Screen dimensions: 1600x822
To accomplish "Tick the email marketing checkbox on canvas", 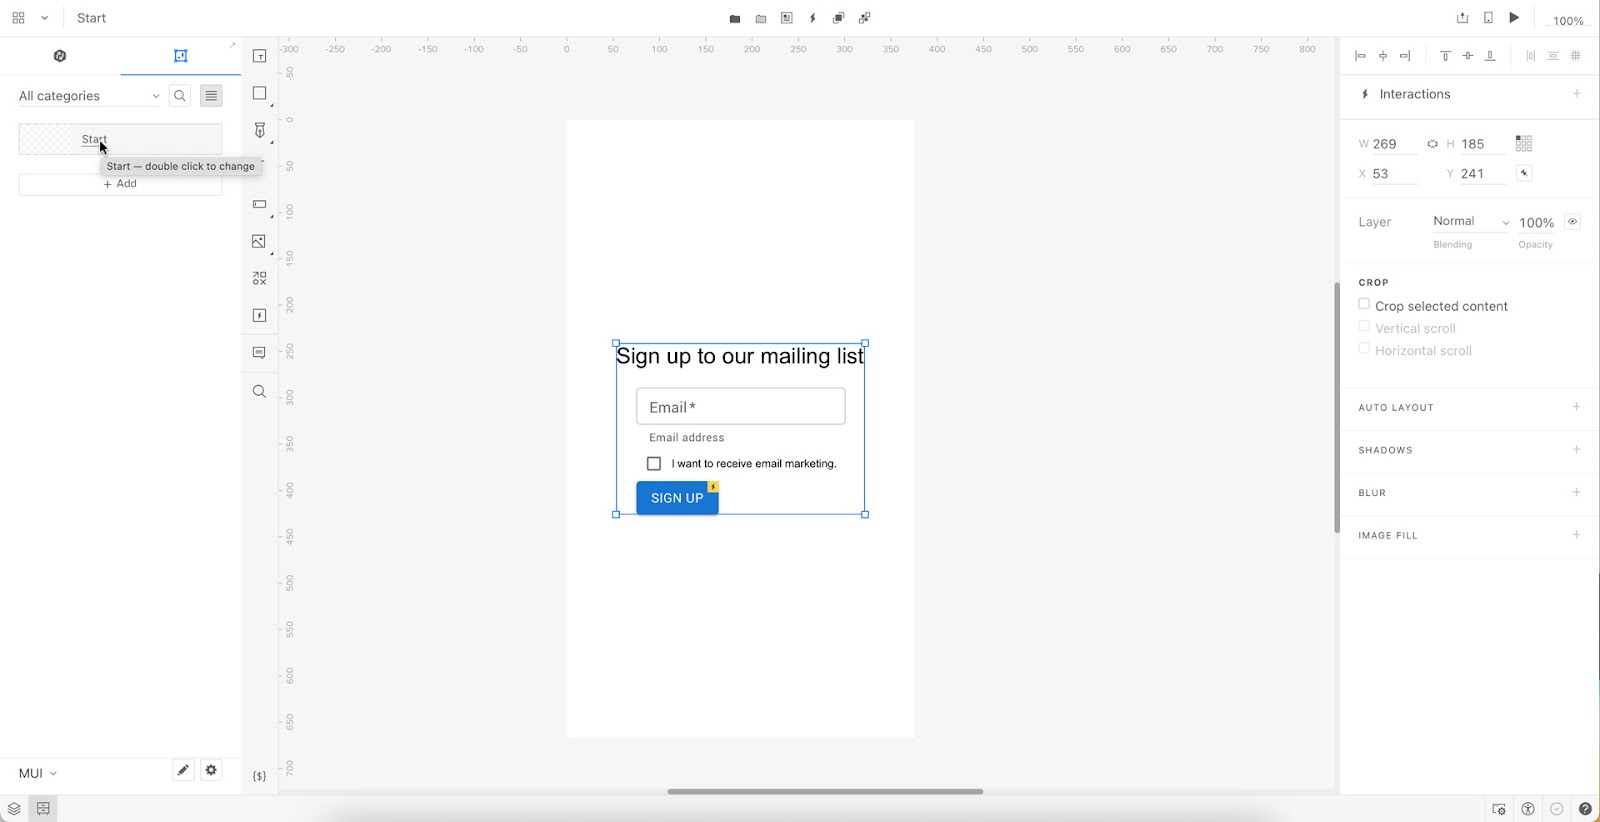I will tap(654, 464).
